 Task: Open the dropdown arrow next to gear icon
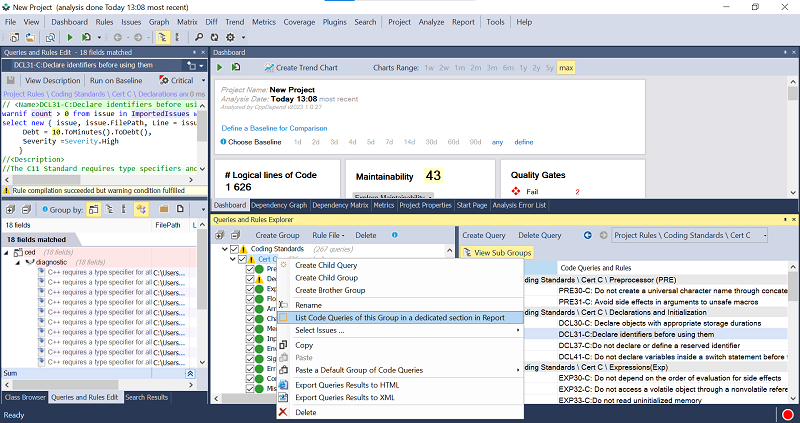(x=243, y=37)
